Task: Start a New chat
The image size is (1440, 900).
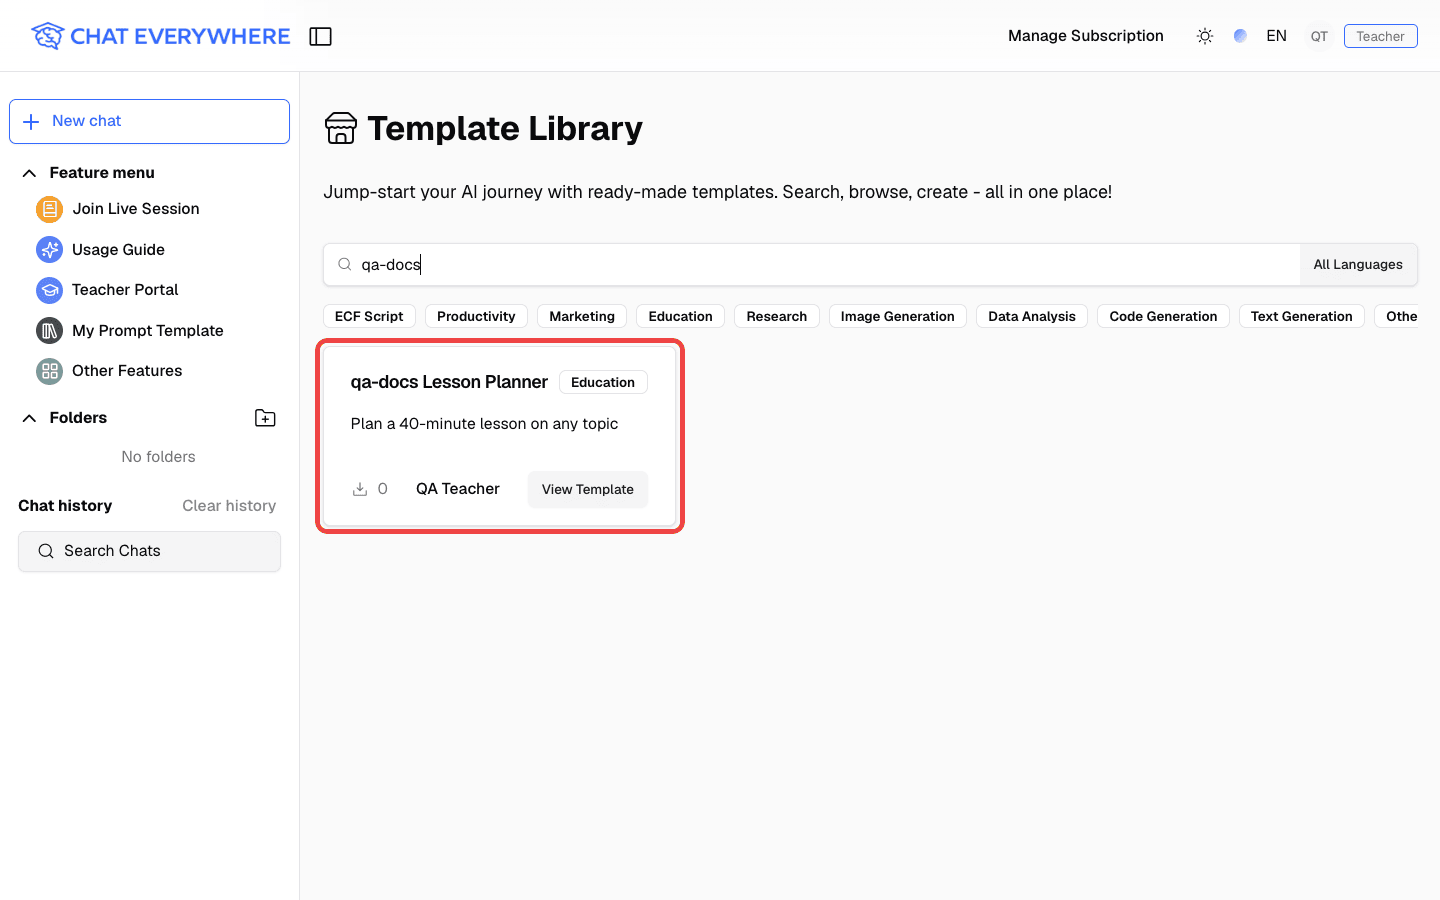Action: tap(149, 121)
